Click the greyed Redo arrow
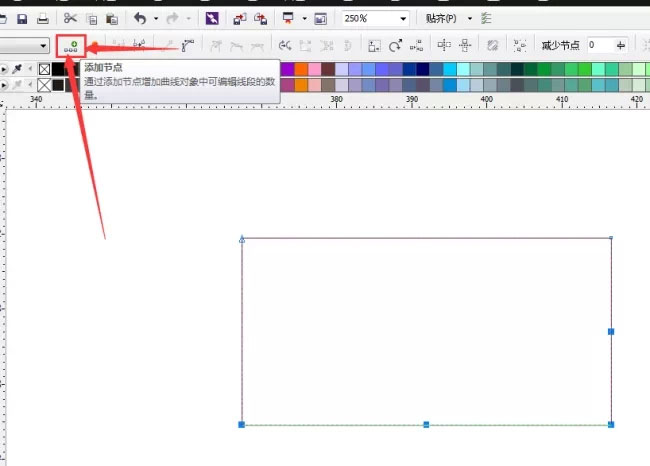650x466 pixels. click(172, 18)
